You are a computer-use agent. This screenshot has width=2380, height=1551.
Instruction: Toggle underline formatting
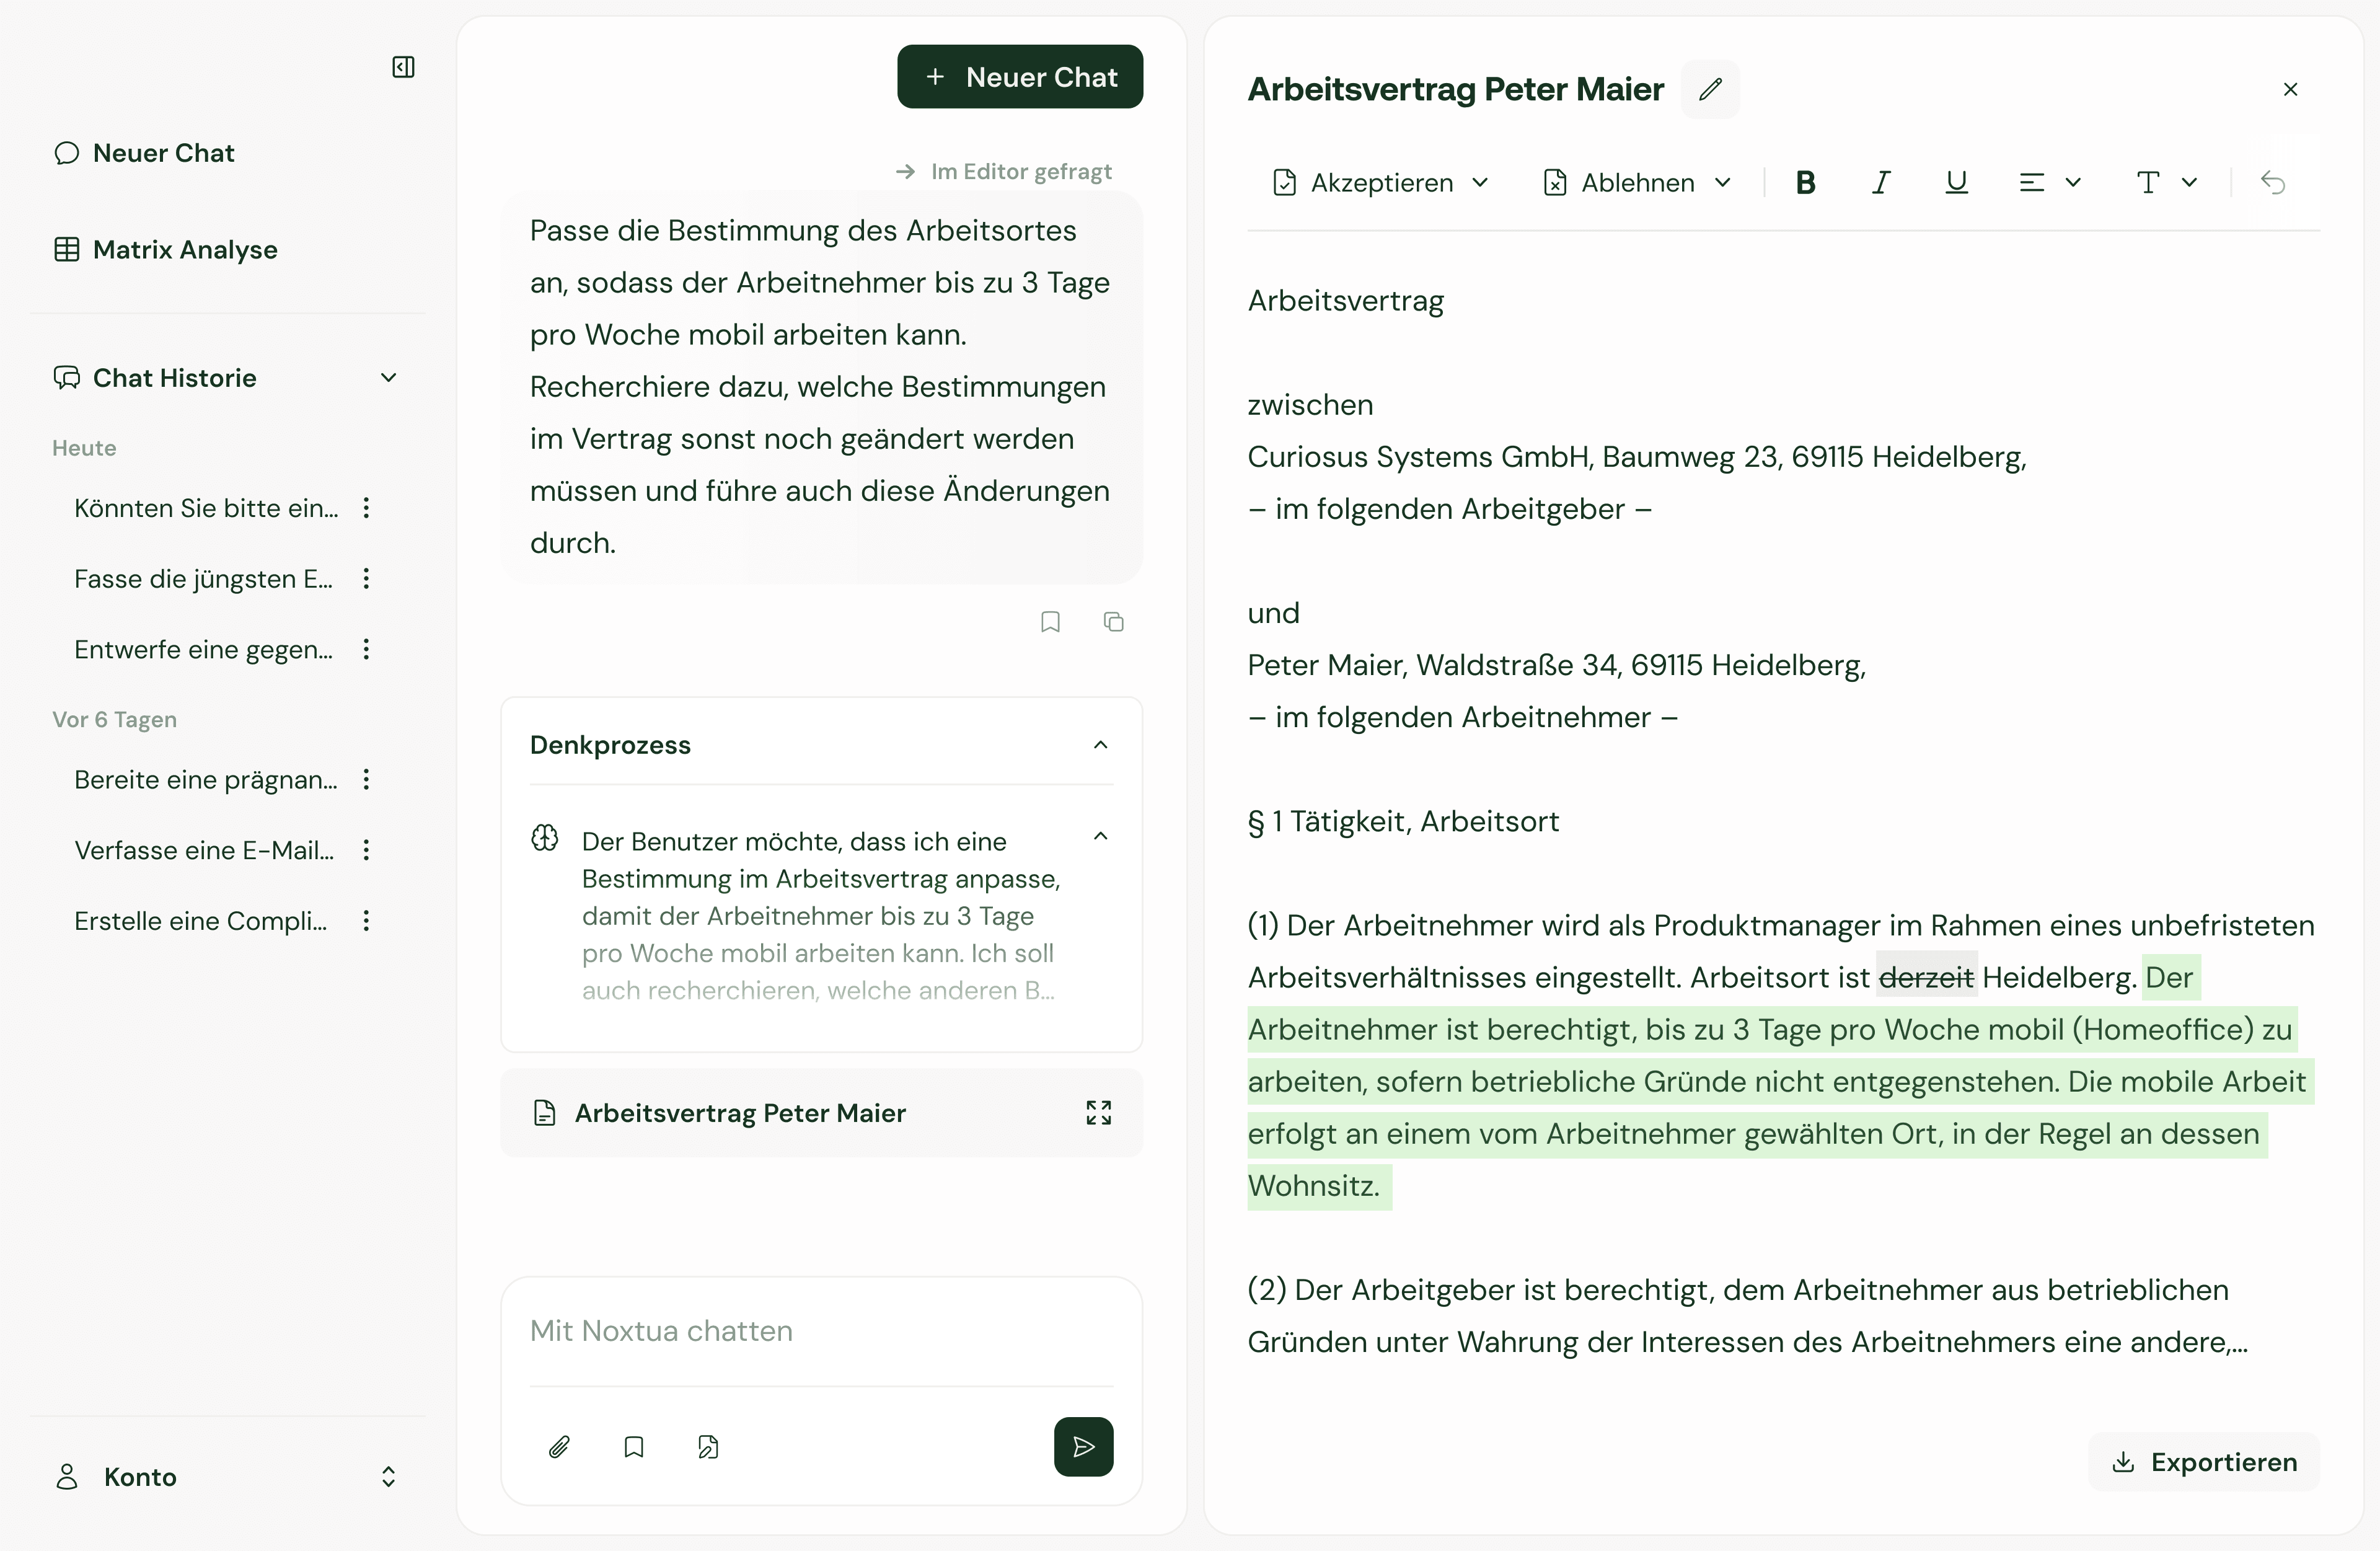(x=1956, y=182)
